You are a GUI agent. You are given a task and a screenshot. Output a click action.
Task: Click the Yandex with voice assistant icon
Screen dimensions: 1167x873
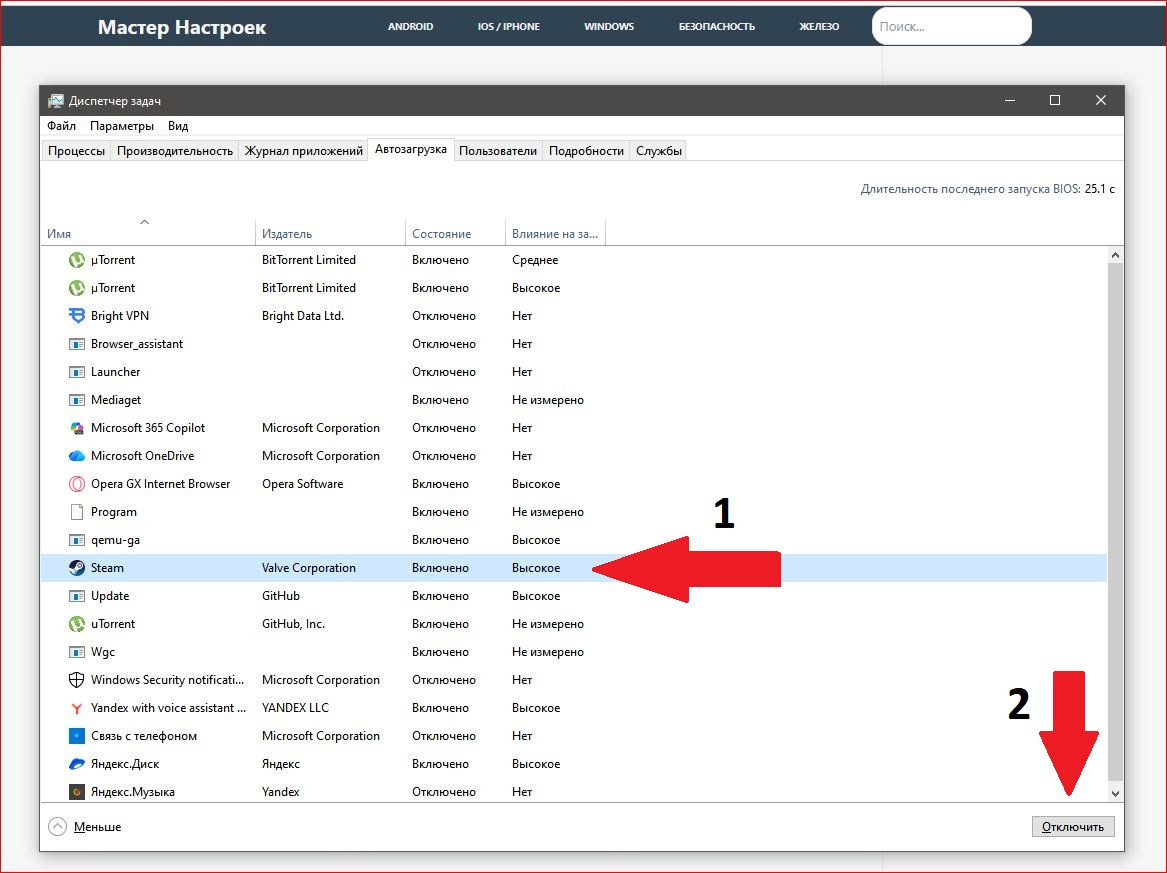77,708
